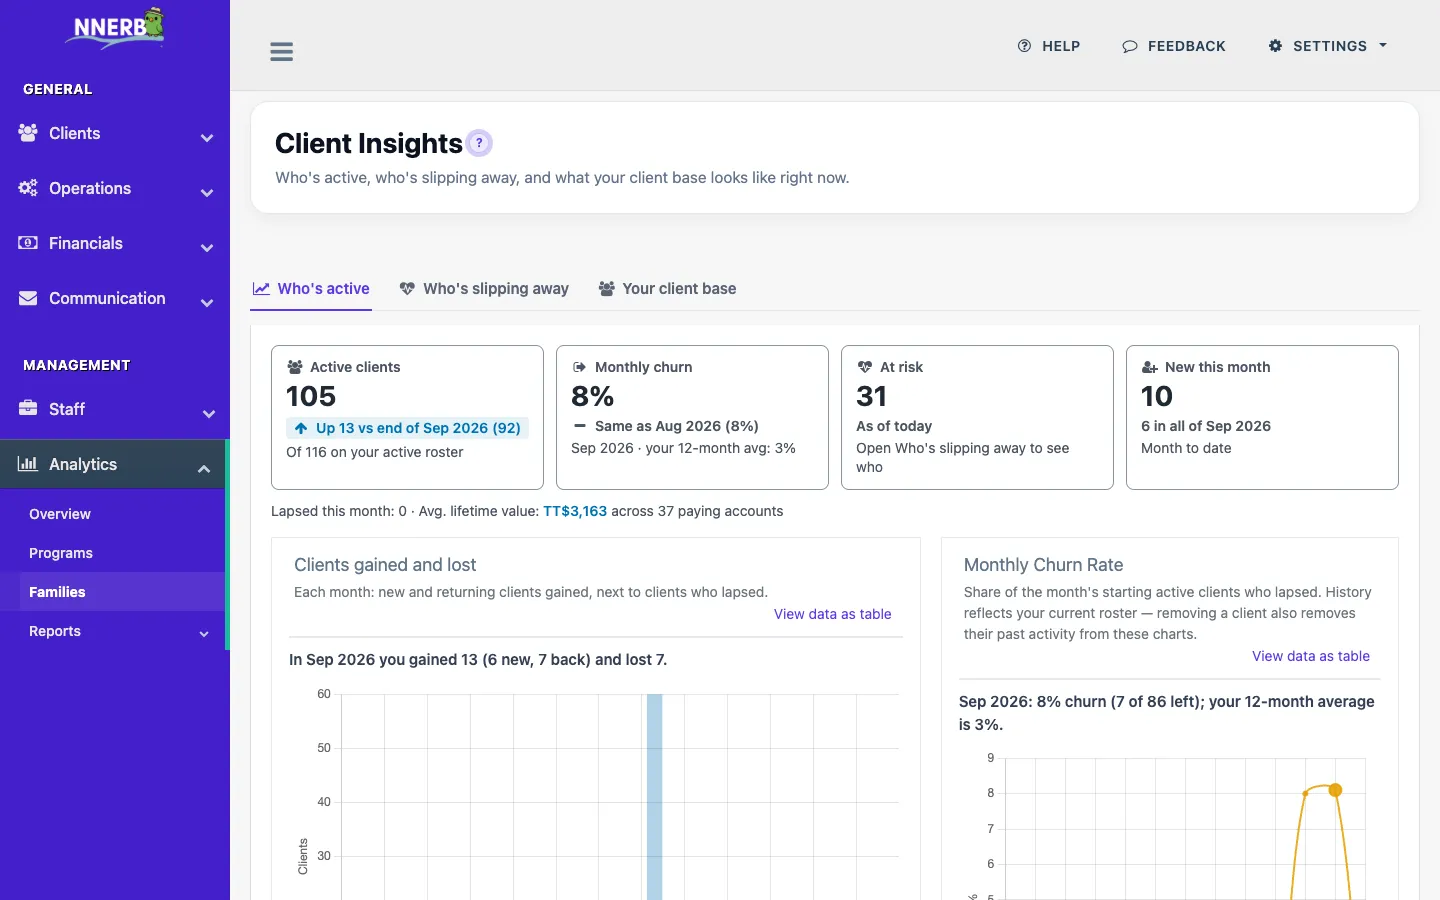Click the Help question-mark icon
This screenshot has width=1440, height=900.
(1024, 46)
